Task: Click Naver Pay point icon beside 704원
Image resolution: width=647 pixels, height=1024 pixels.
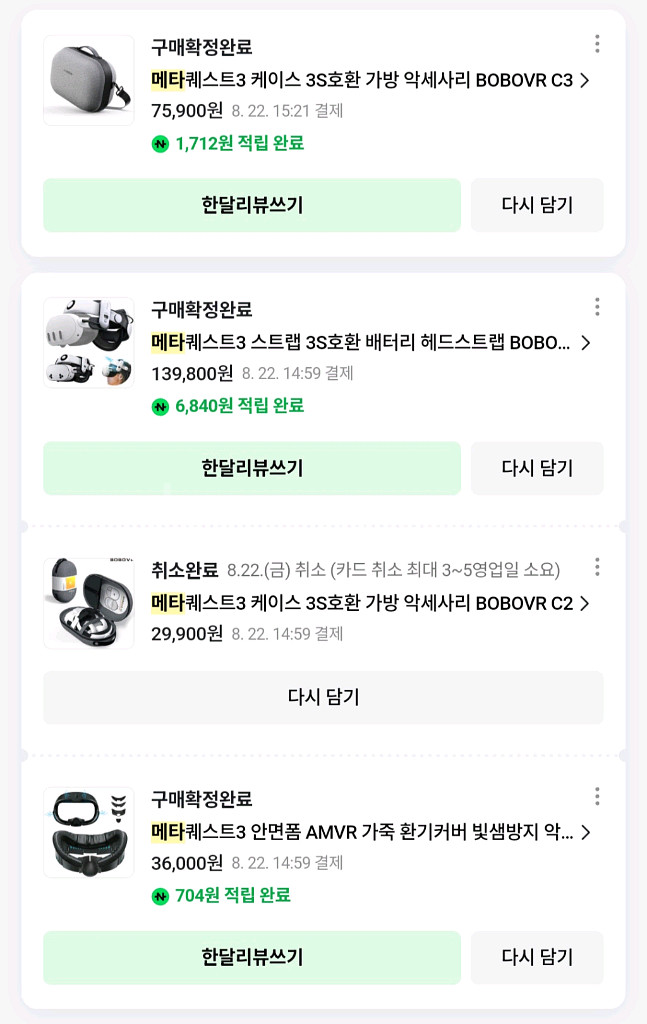Action: pos(160,896)
